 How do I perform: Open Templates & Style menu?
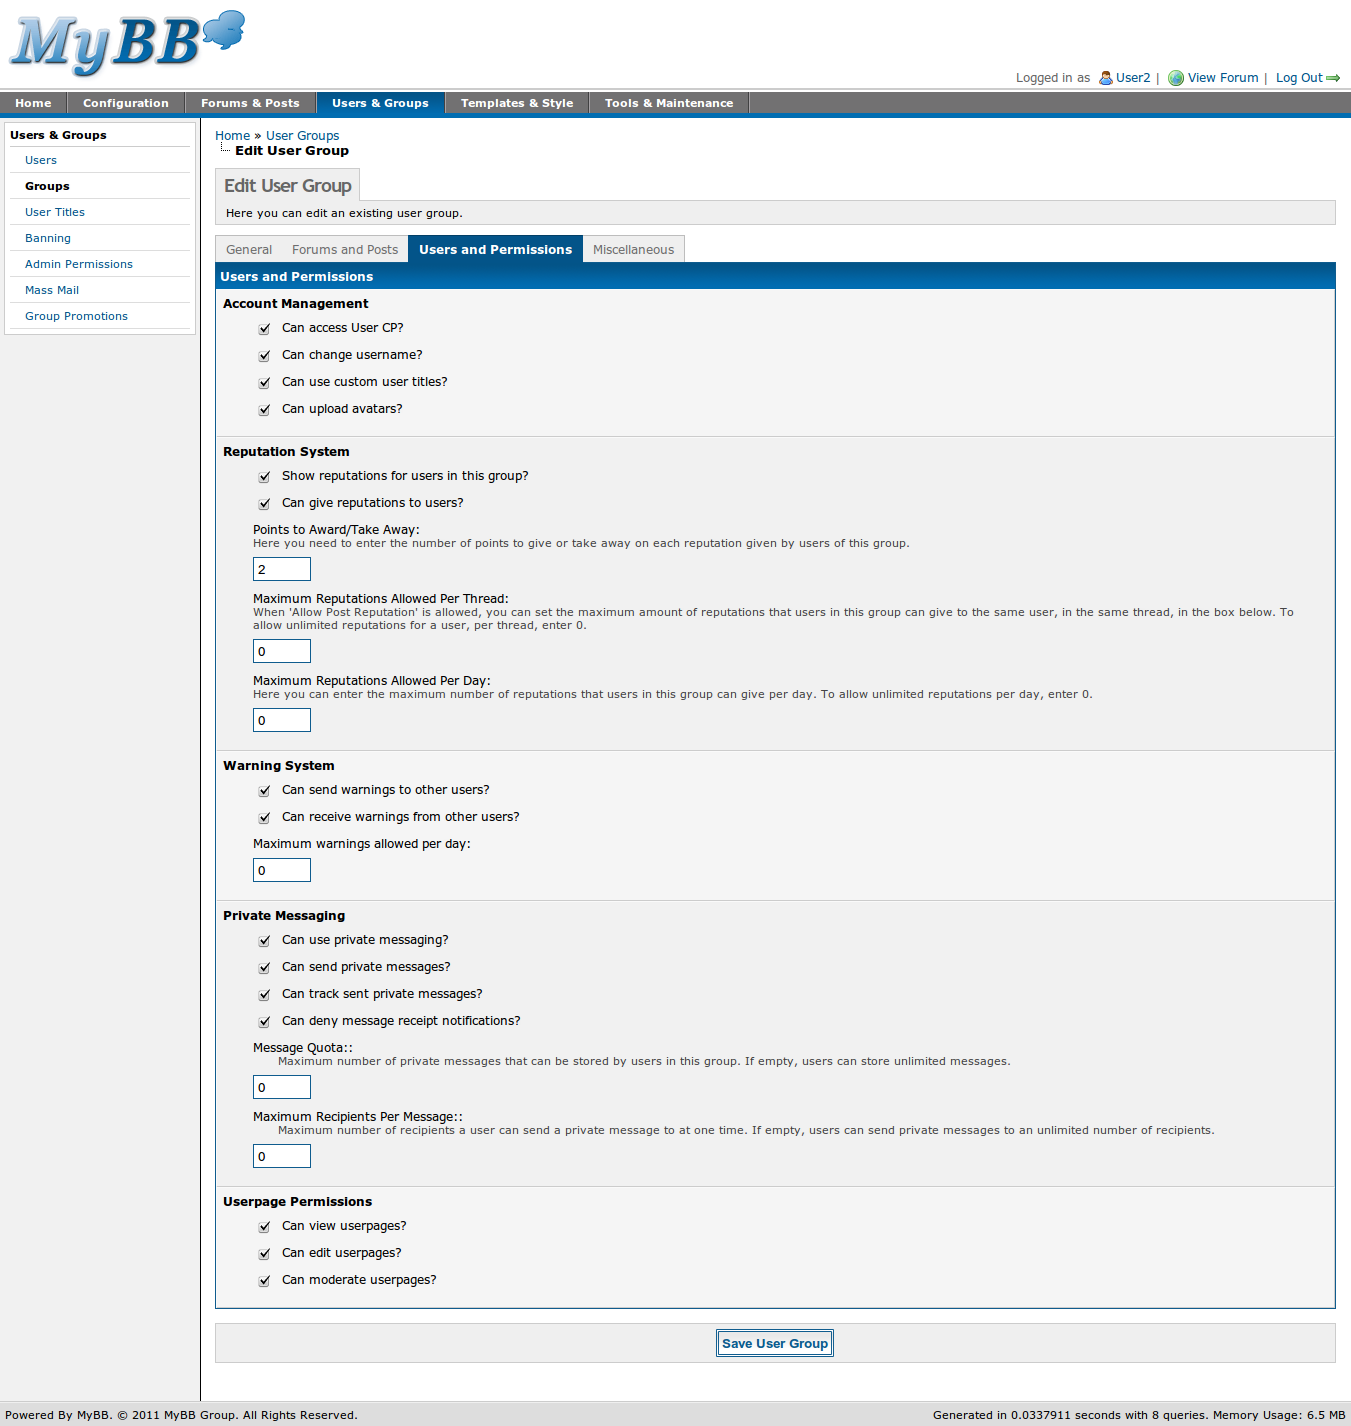517,103
